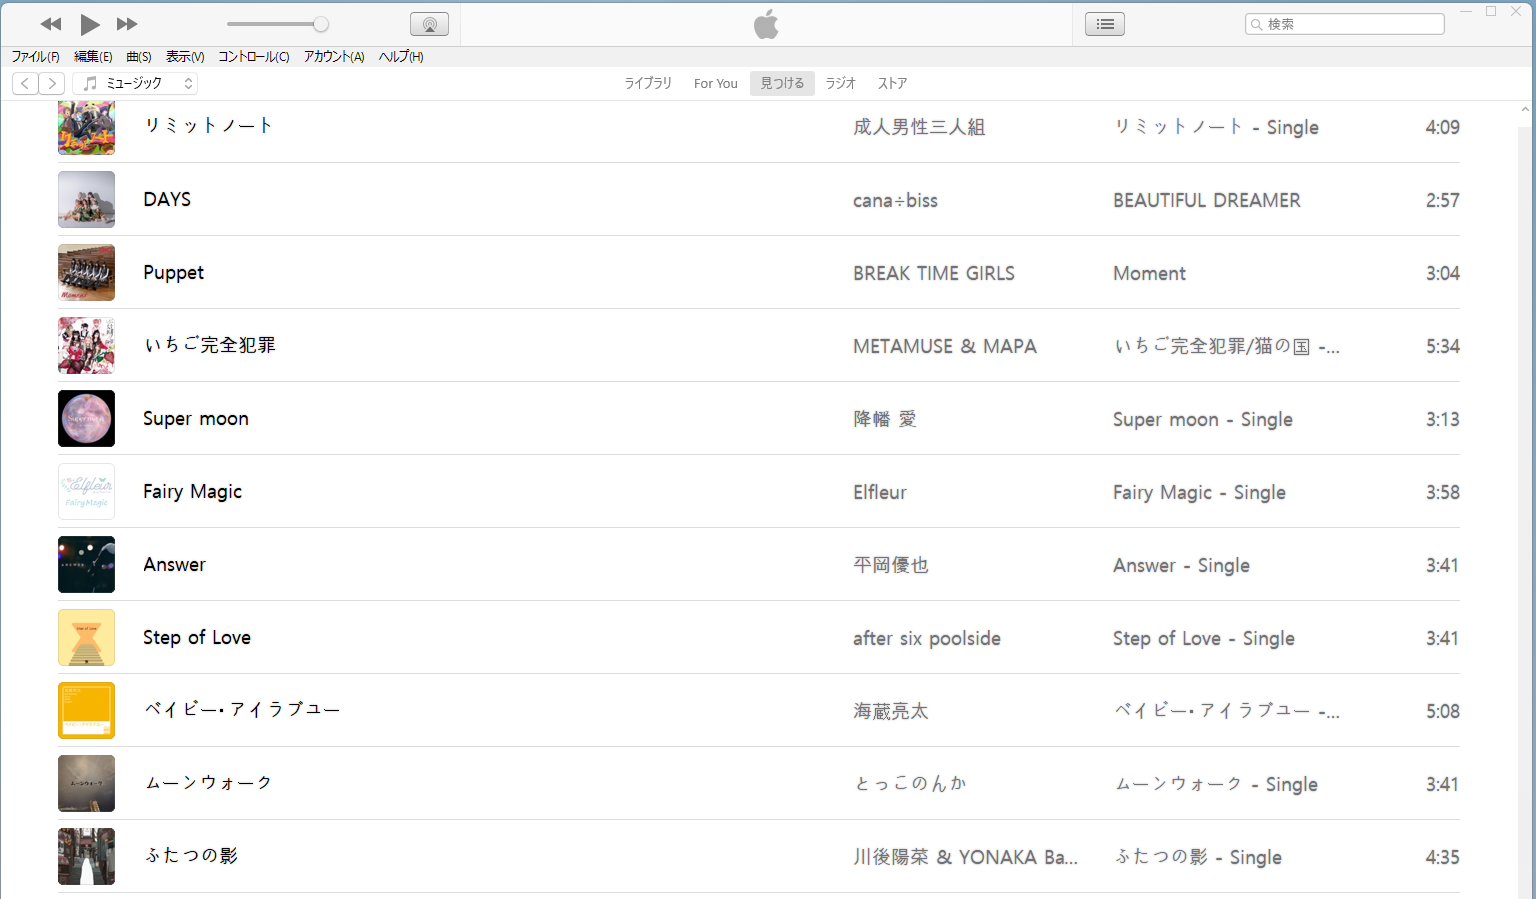
Task: Select the song title リミットノート
Action: click(208, 126)
